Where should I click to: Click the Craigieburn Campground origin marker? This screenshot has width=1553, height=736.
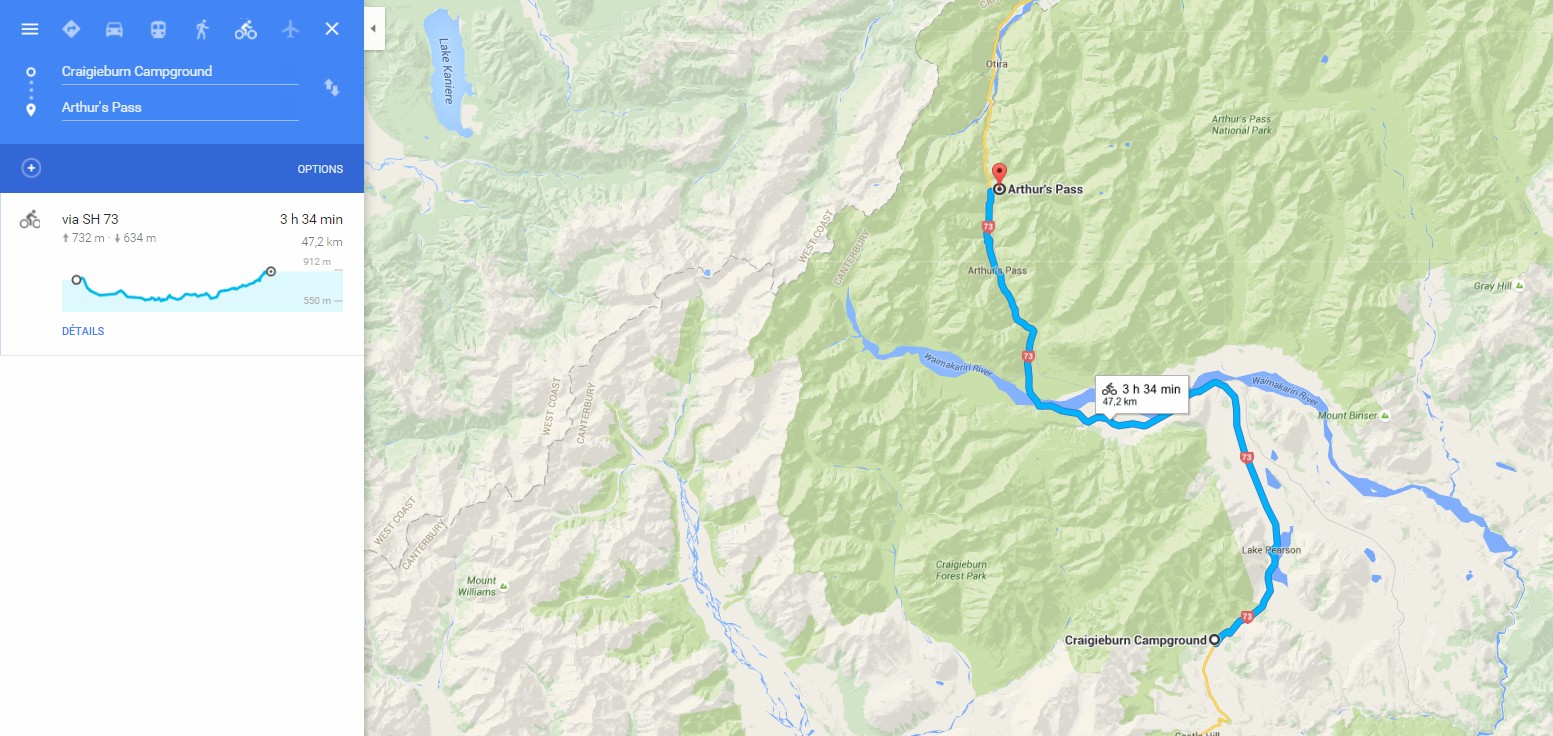tap(1215, 640)
